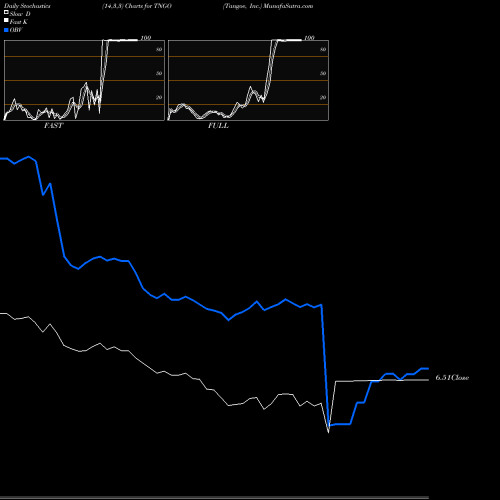The height and width of the screenshot is (500, 500).
Task: Click the '(14,3,3) Charts for TNGO' heading
Action: click(137, 6)
